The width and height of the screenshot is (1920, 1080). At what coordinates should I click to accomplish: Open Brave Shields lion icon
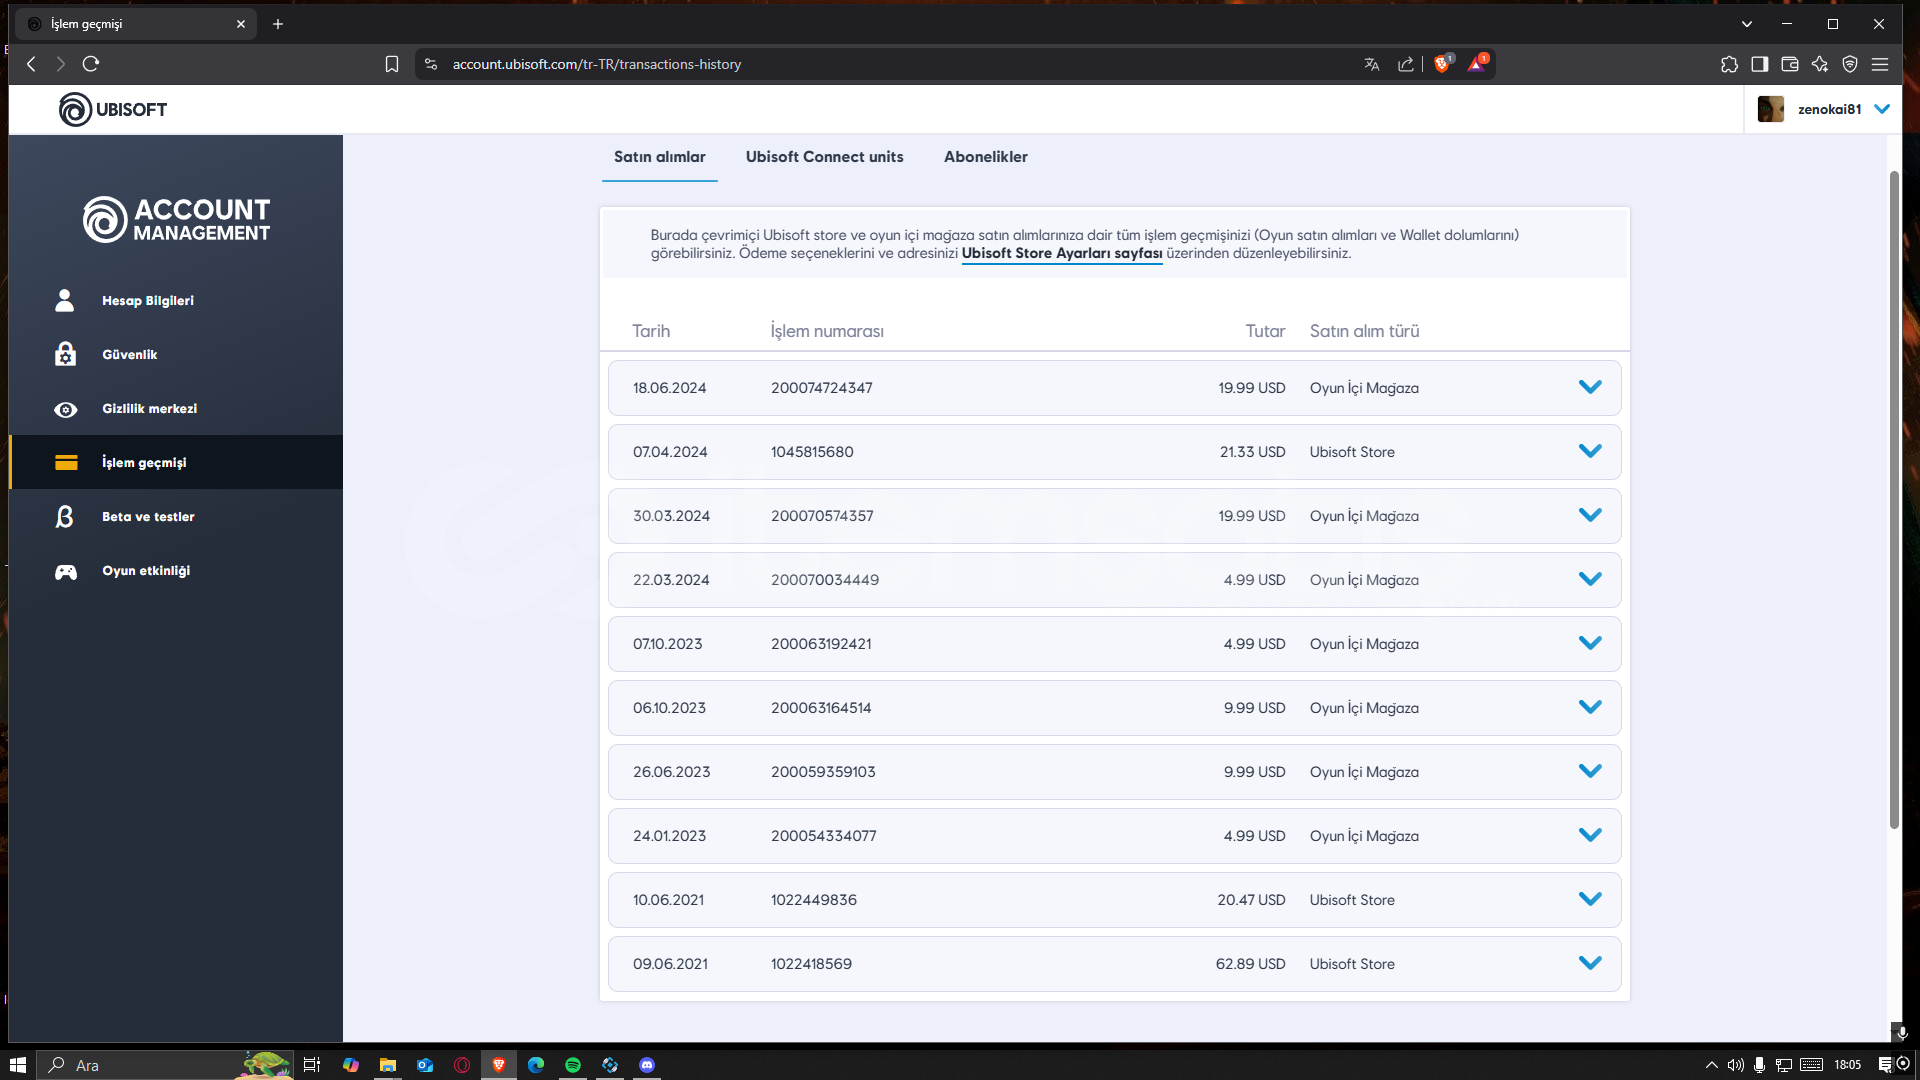tap(1442, 64)
